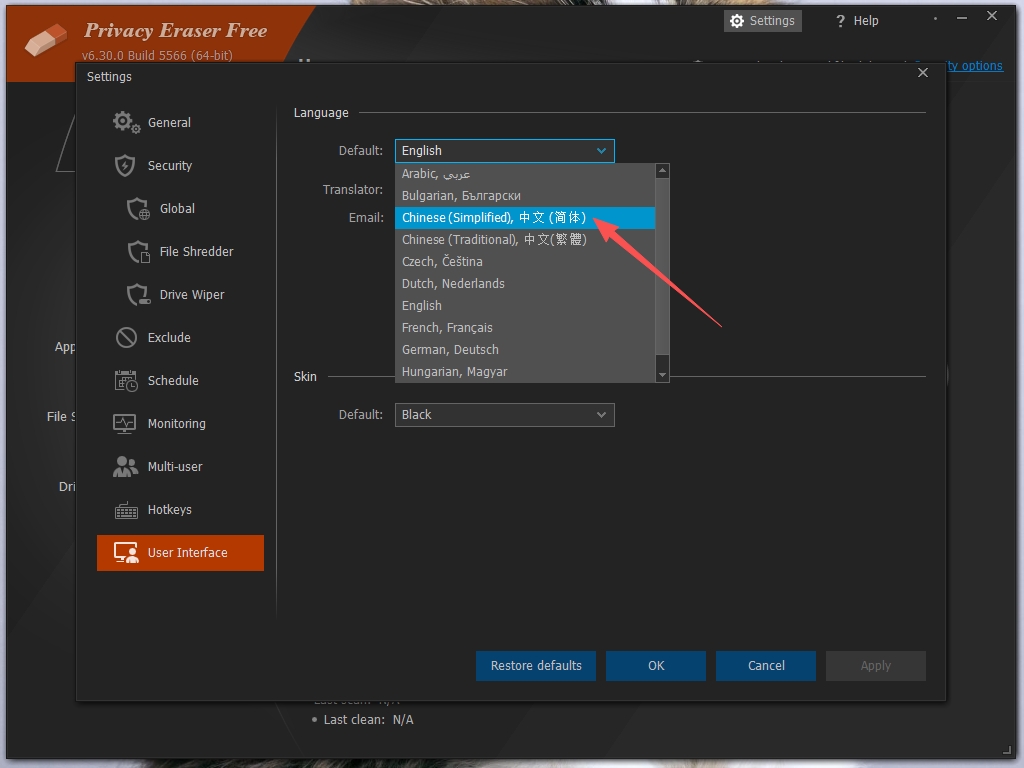1024x768 pixels.
Task: Choose Chinese (Simplified) from language list
Action: 524,217
